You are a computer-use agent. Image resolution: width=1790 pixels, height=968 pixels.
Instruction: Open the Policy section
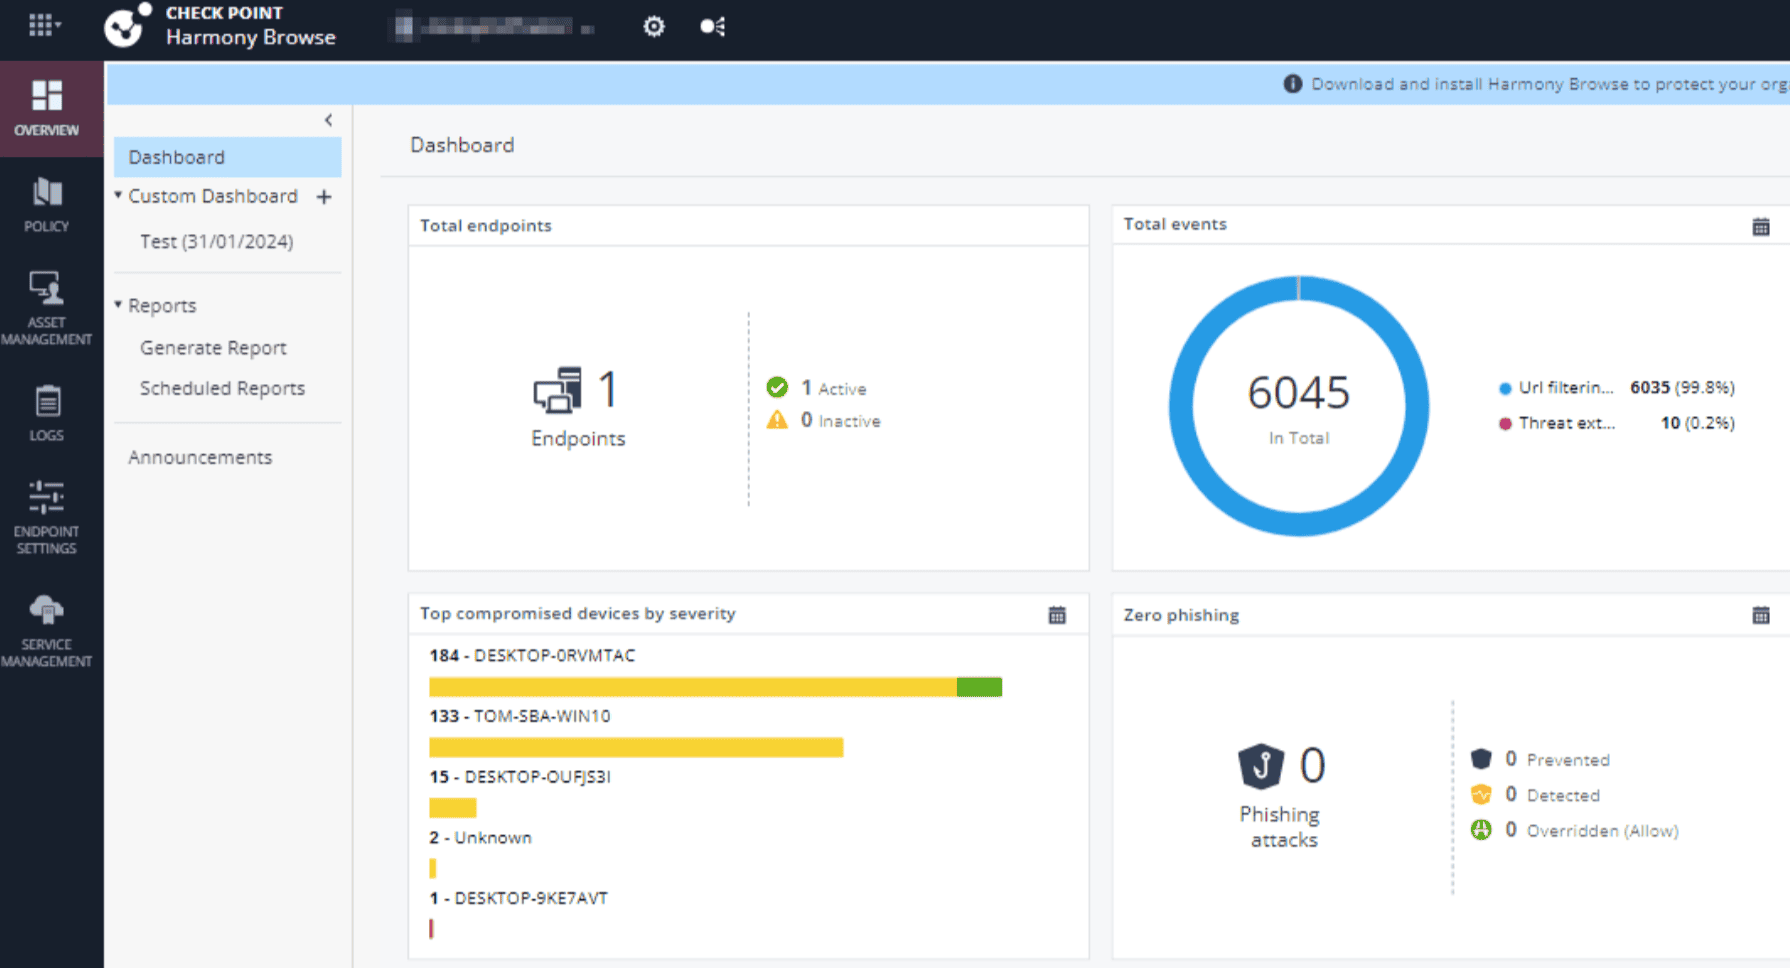47,205
